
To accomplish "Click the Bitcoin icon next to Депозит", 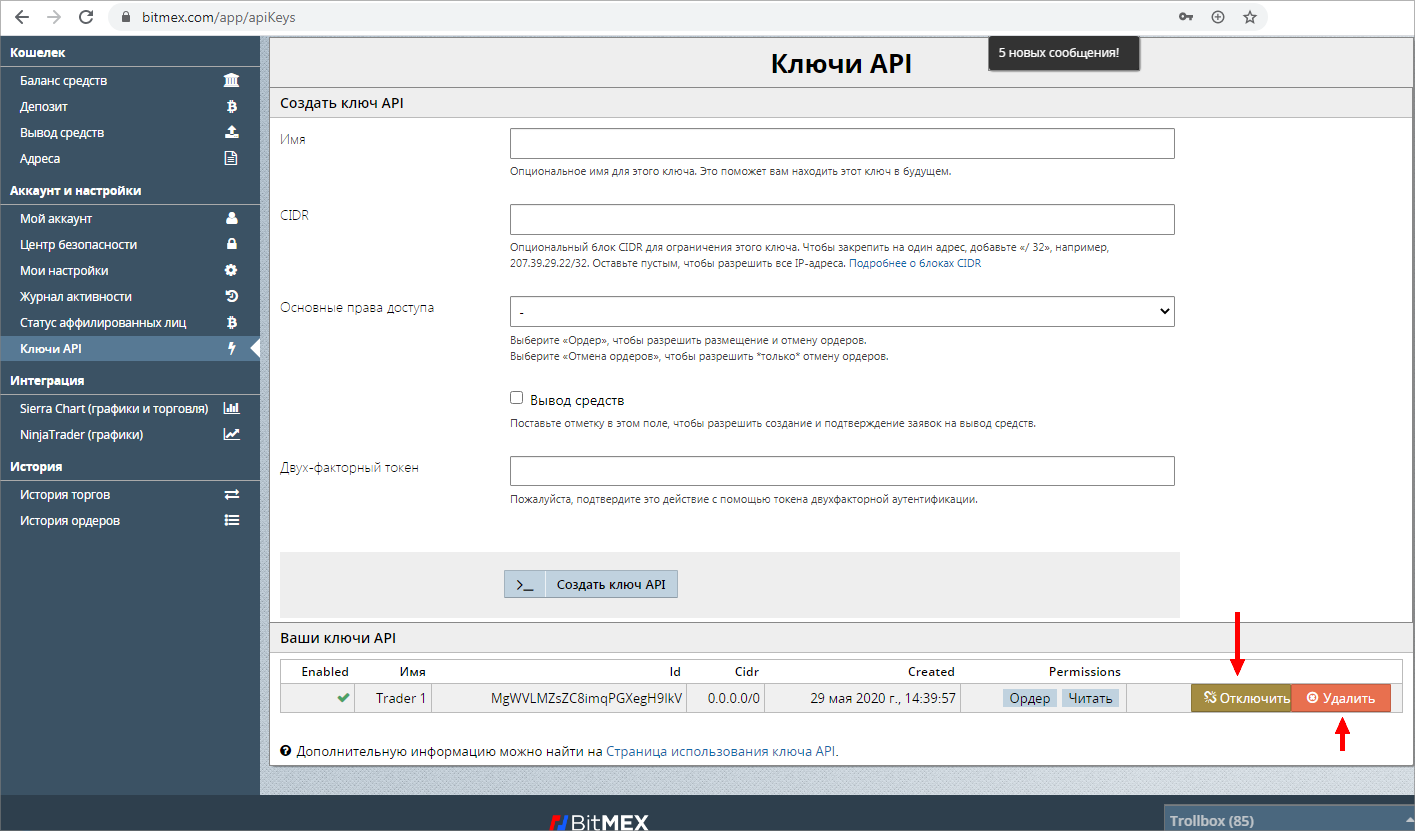I will point(231,107).
